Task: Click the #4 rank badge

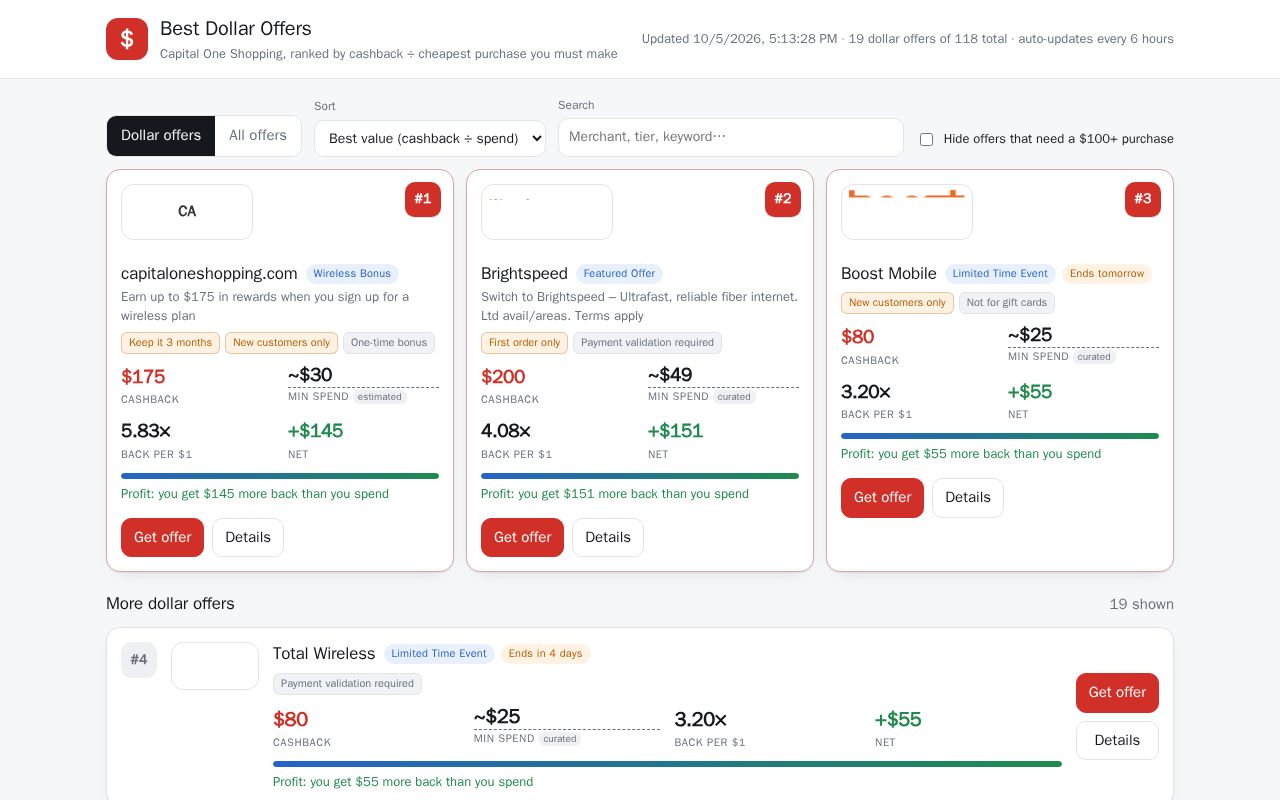Action: (139, 660)
